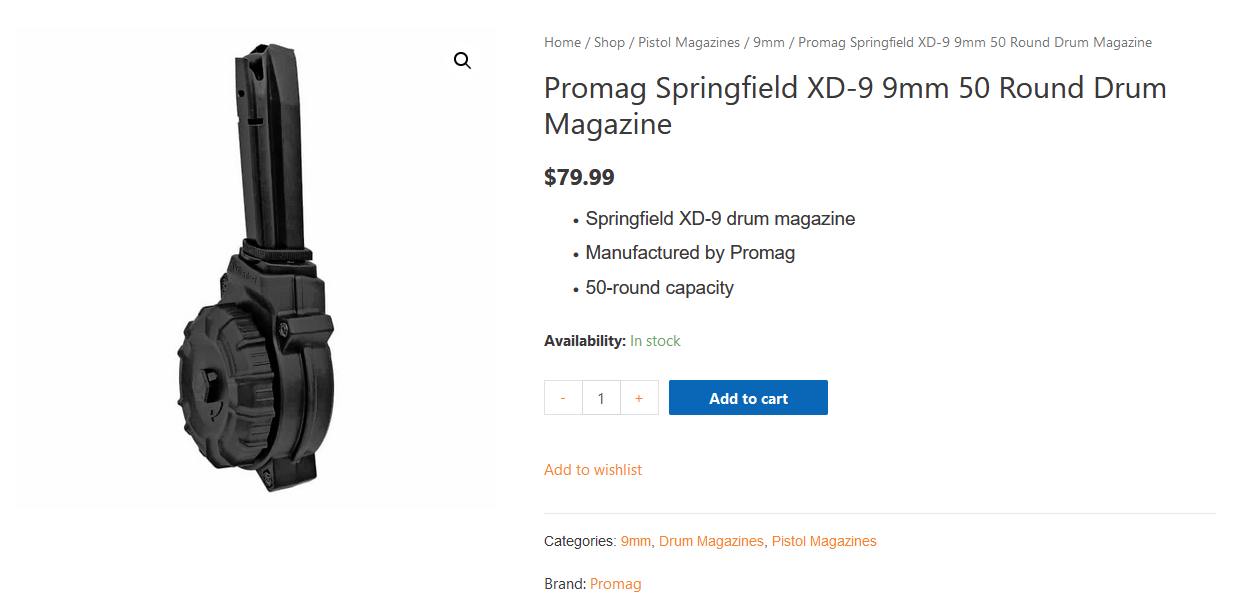Screen dimensions: 1241x607
Task: Open Pistol Magazines in the breadcrumb trail
Action: pyautogui.click(x=689, y=43)
